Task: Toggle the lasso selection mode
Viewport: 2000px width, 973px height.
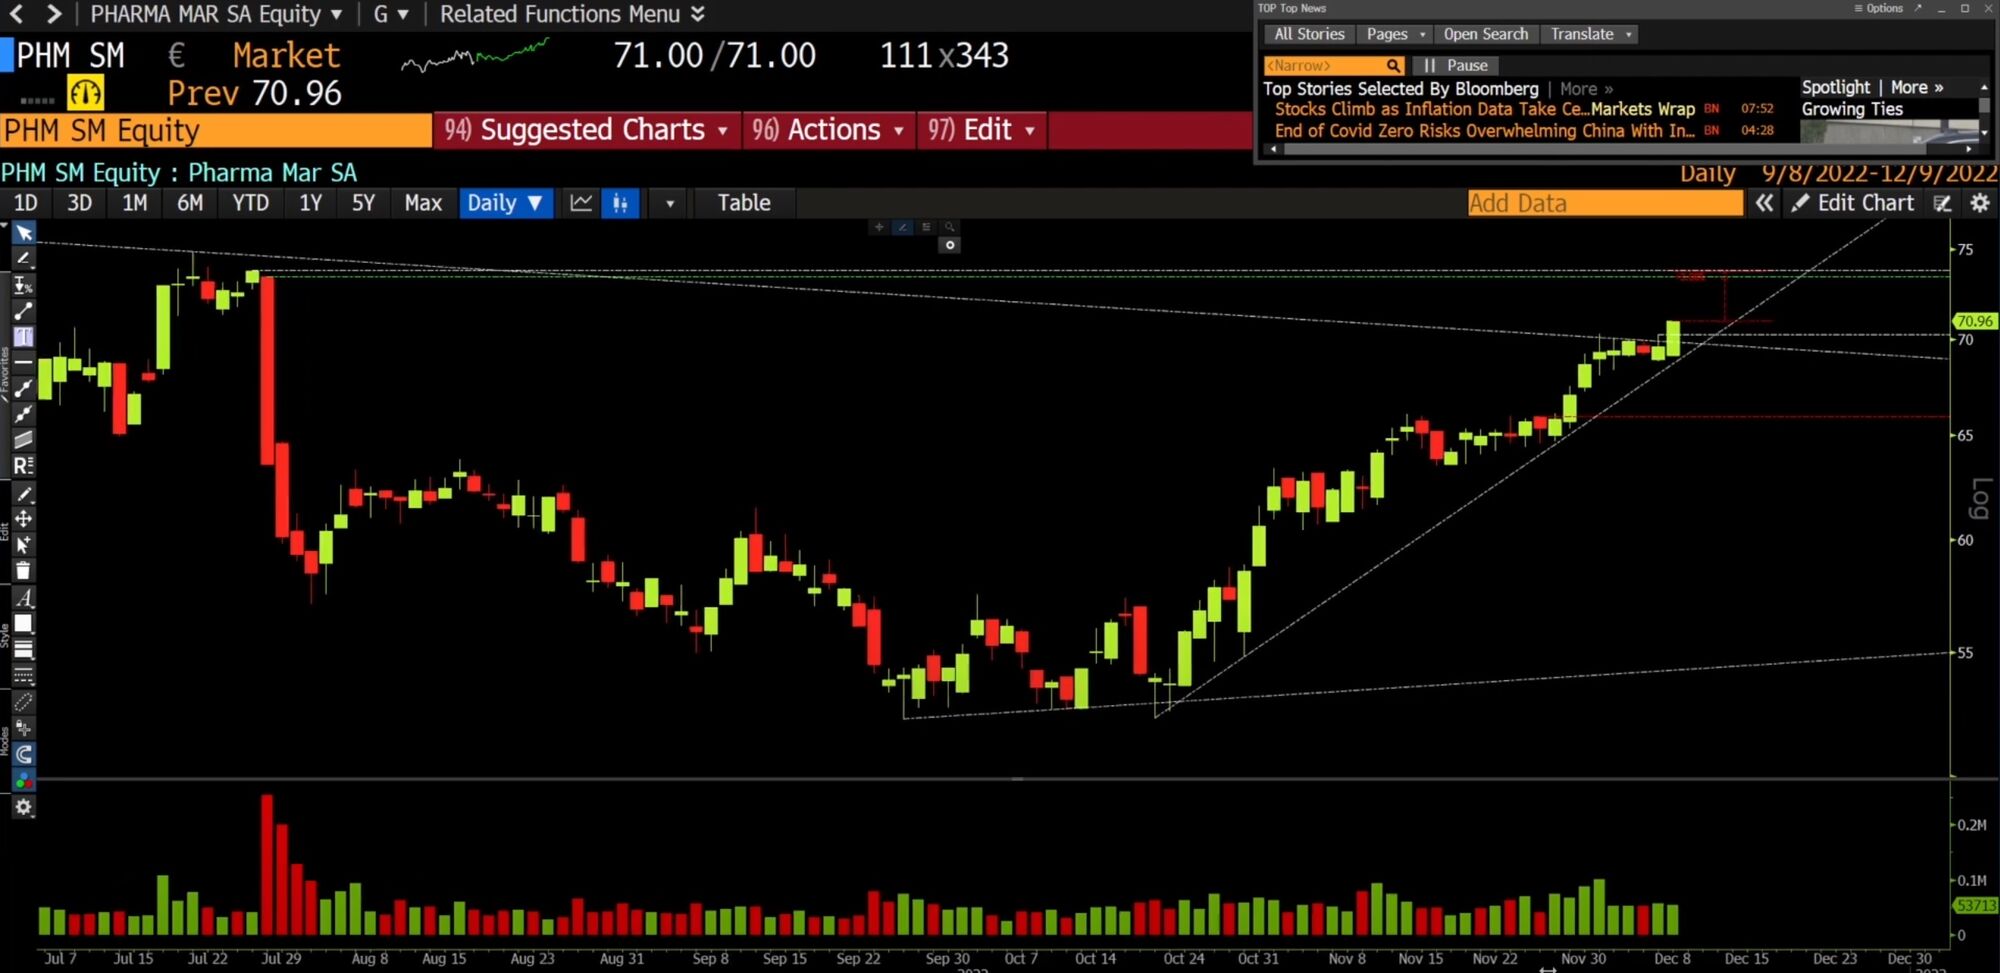Action: (23, 703)
